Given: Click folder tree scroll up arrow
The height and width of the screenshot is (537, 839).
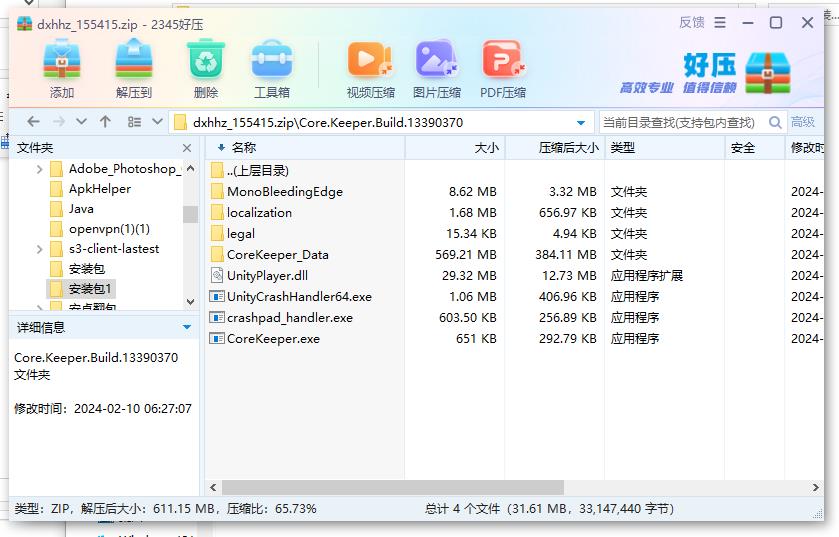Looking at the screenshot, I should [x=190, y=168].
